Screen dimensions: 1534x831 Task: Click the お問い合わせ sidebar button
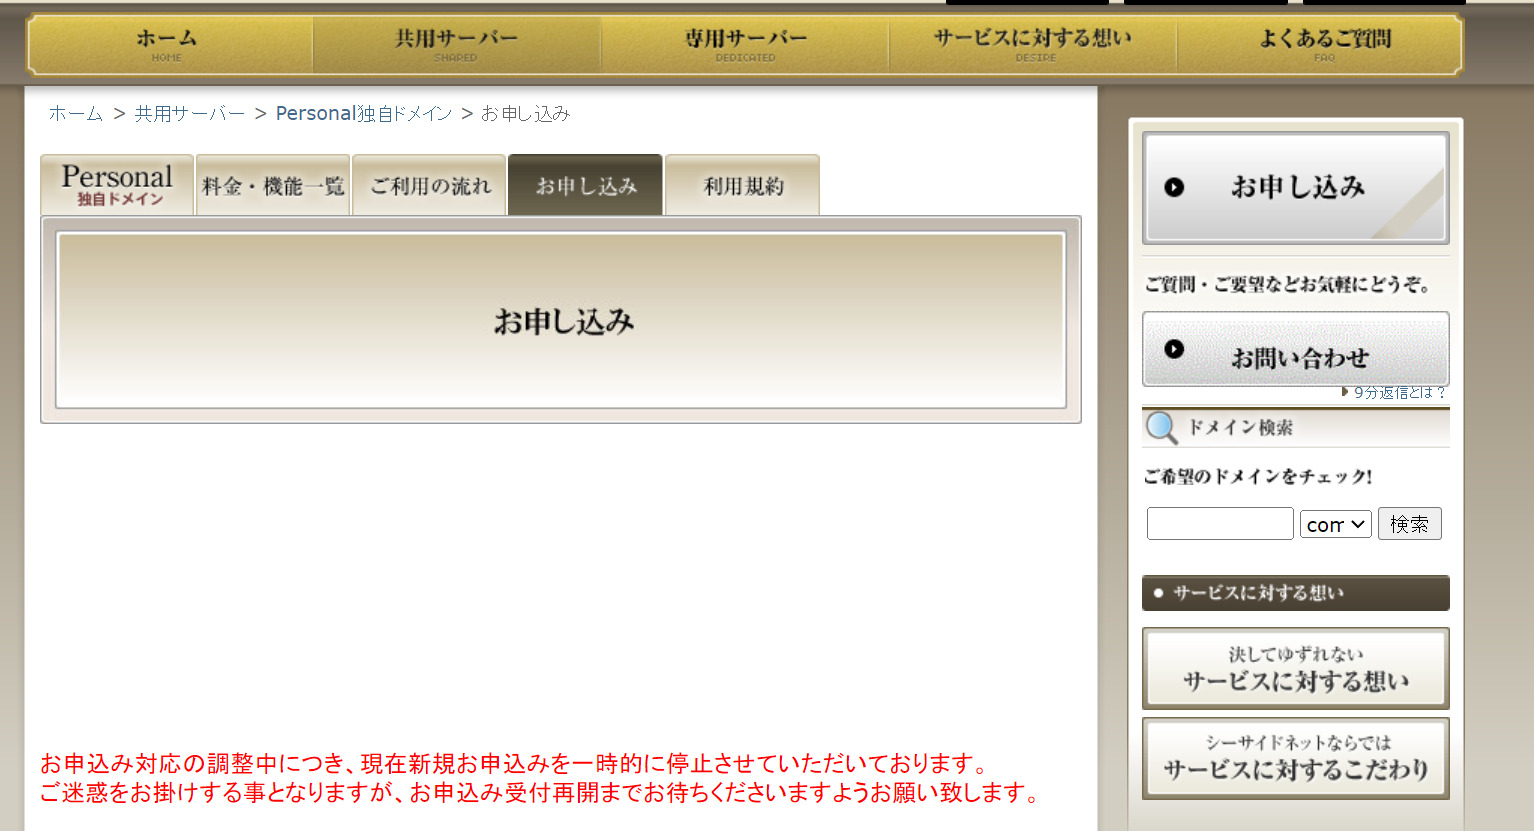[x=1296, y=349]
